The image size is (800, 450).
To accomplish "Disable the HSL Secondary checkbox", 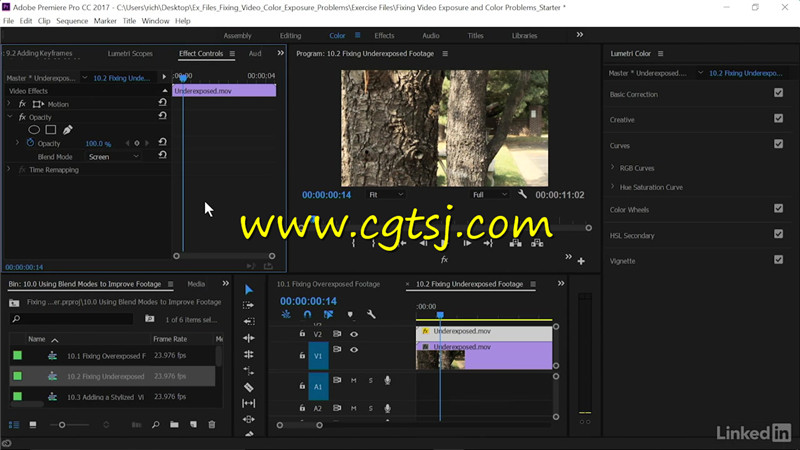I will pos(778,234).
